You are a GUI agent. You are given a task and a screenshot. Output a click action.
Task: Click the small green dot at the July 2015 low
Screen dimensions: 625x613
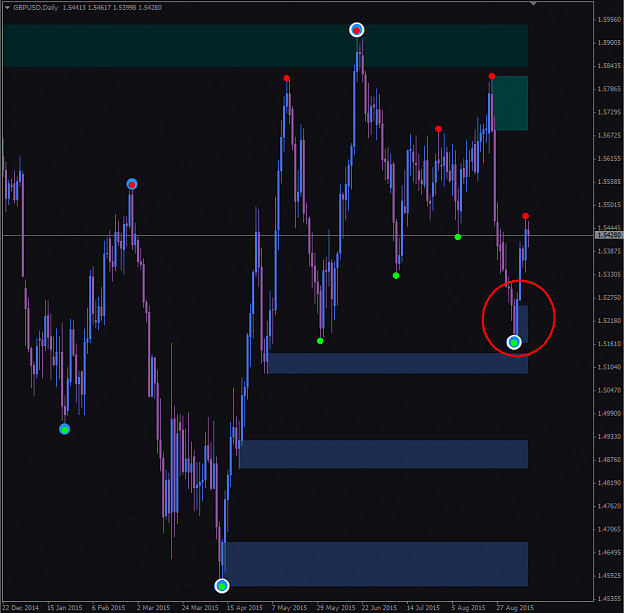pos(396,275)
